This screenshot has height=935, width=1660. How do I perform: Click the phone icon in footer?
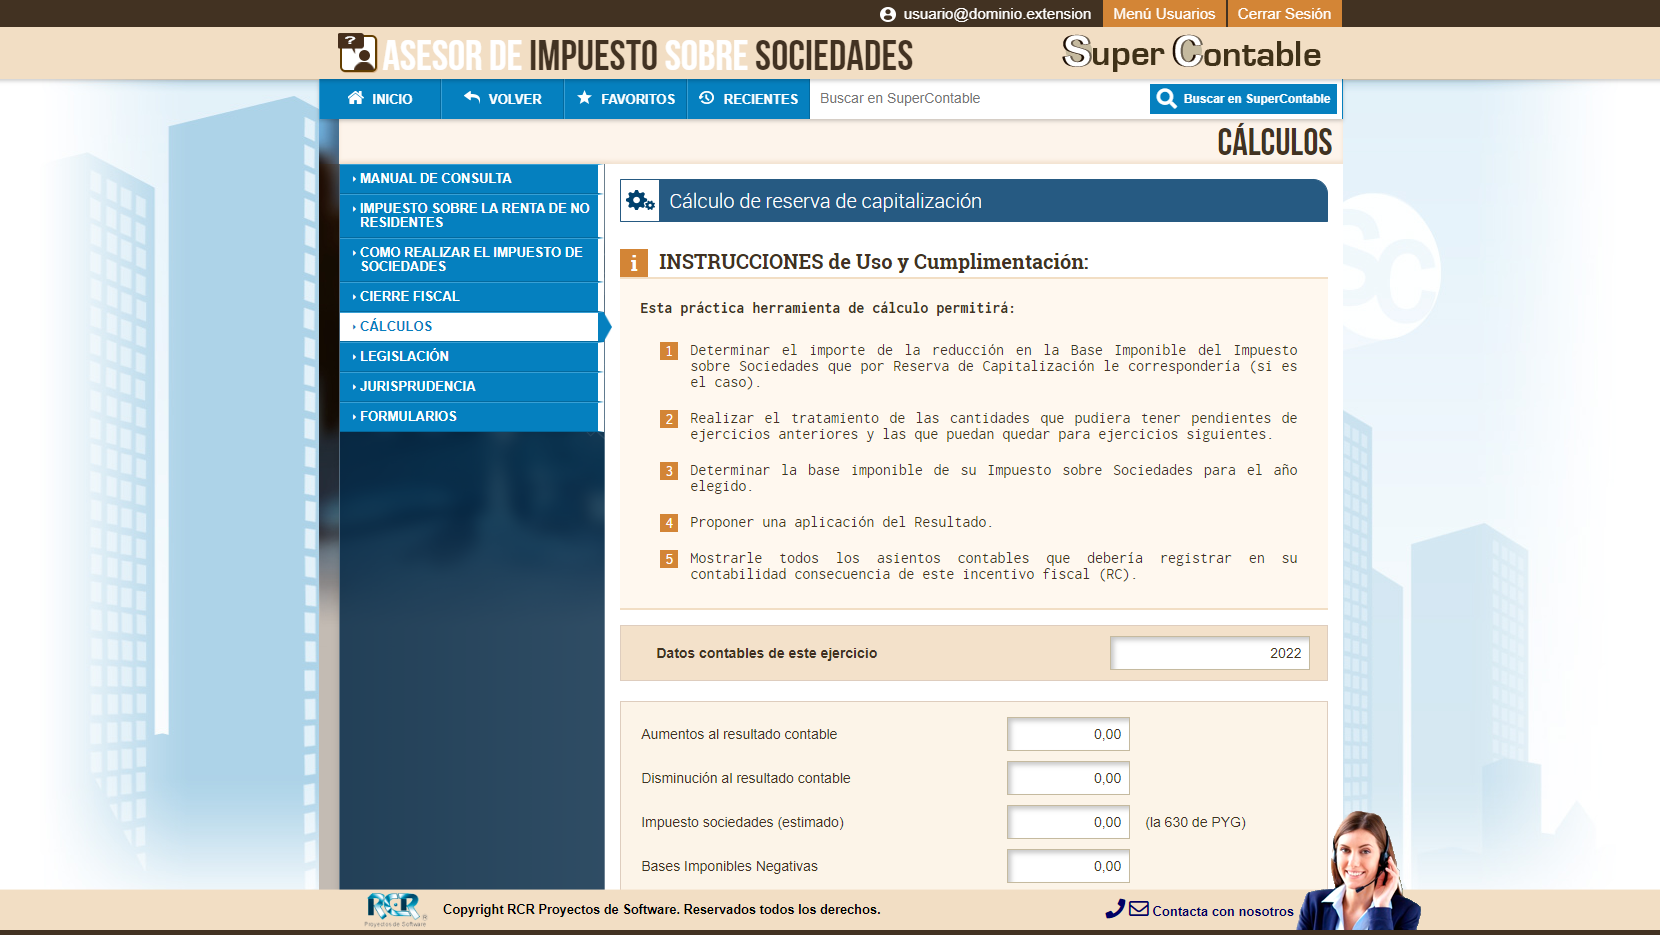pos(1115,909)
